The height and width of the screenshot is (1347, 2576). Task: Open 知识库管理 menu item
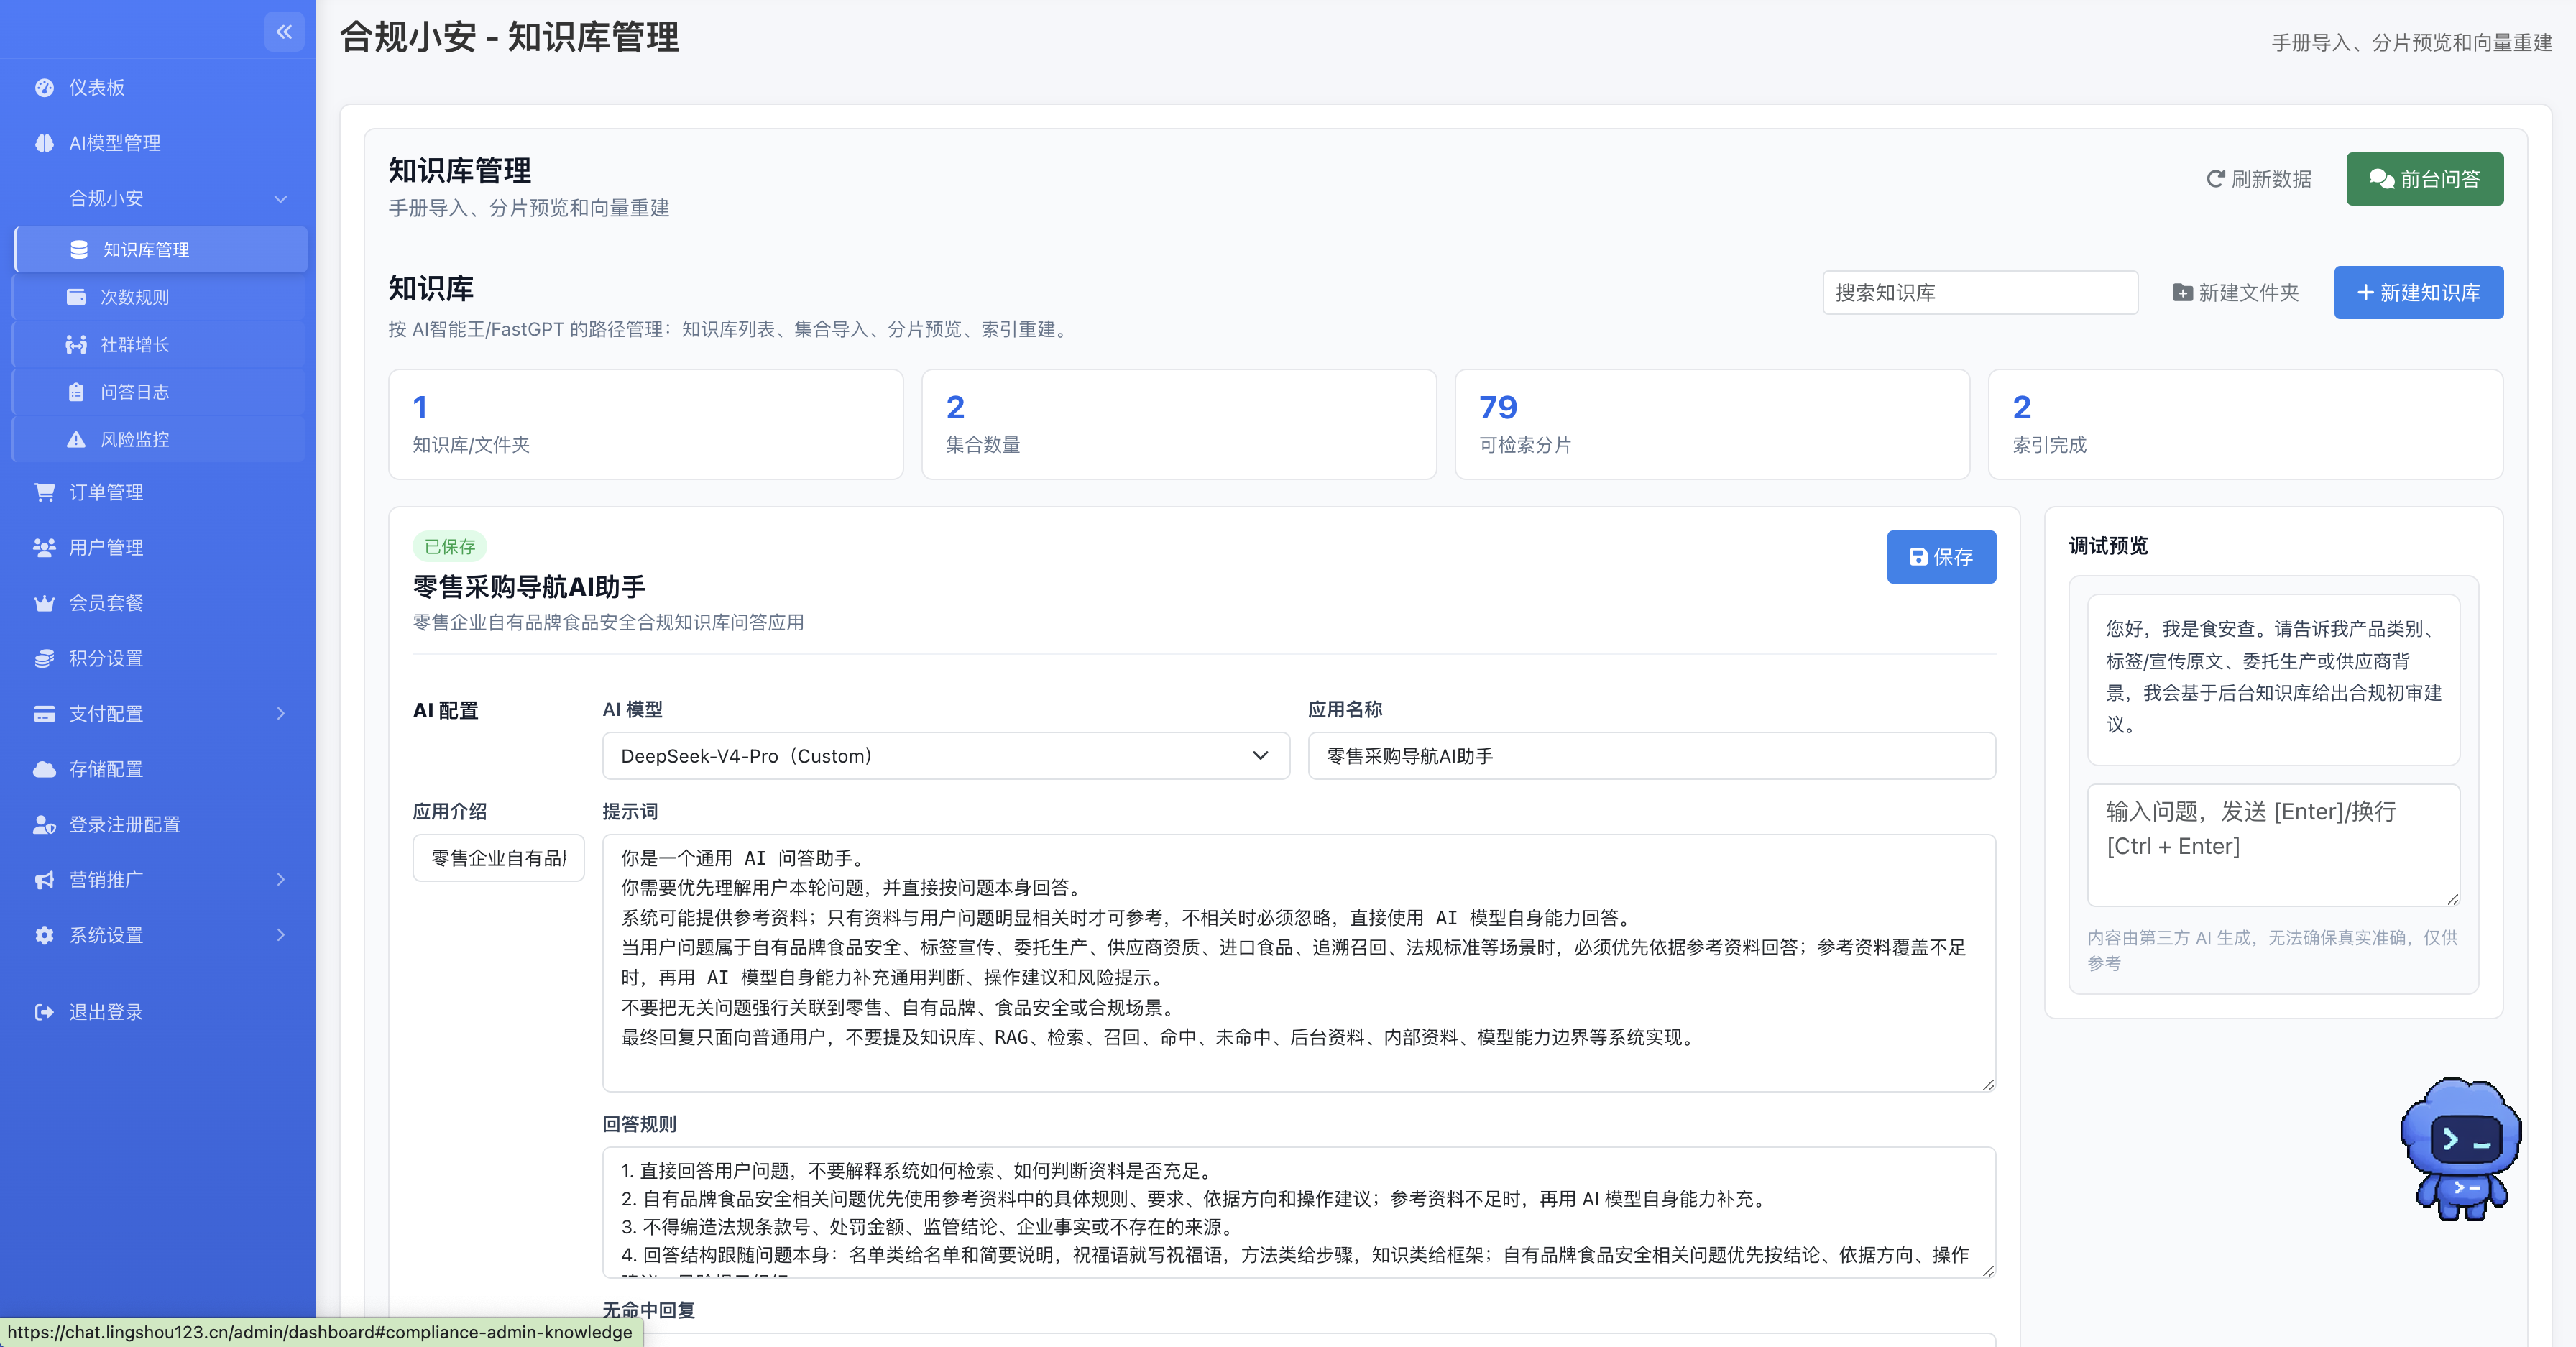tap(161, 250)
